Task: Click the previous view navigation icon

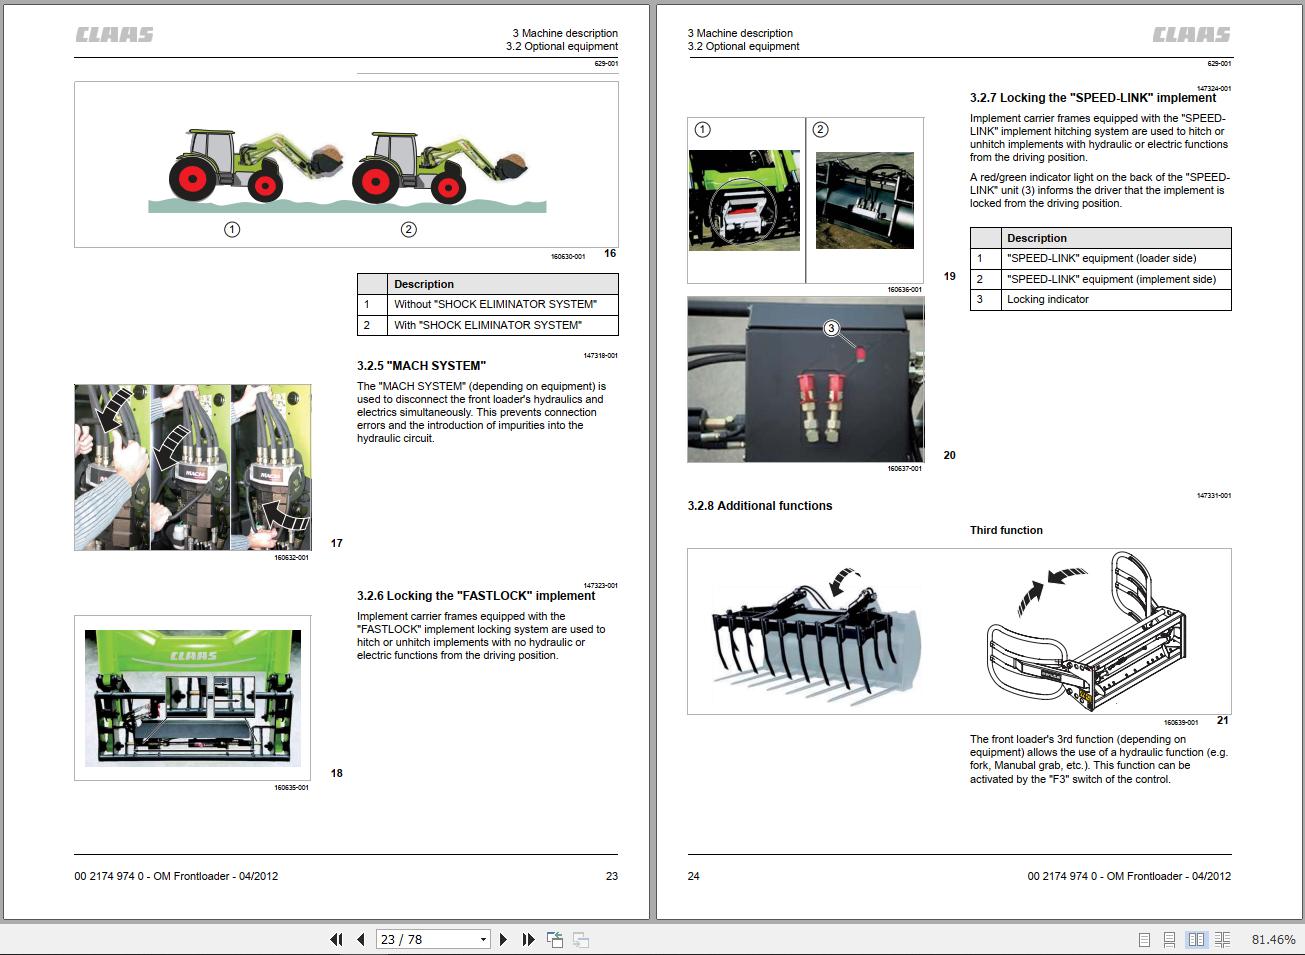Action: click(555, 939)
